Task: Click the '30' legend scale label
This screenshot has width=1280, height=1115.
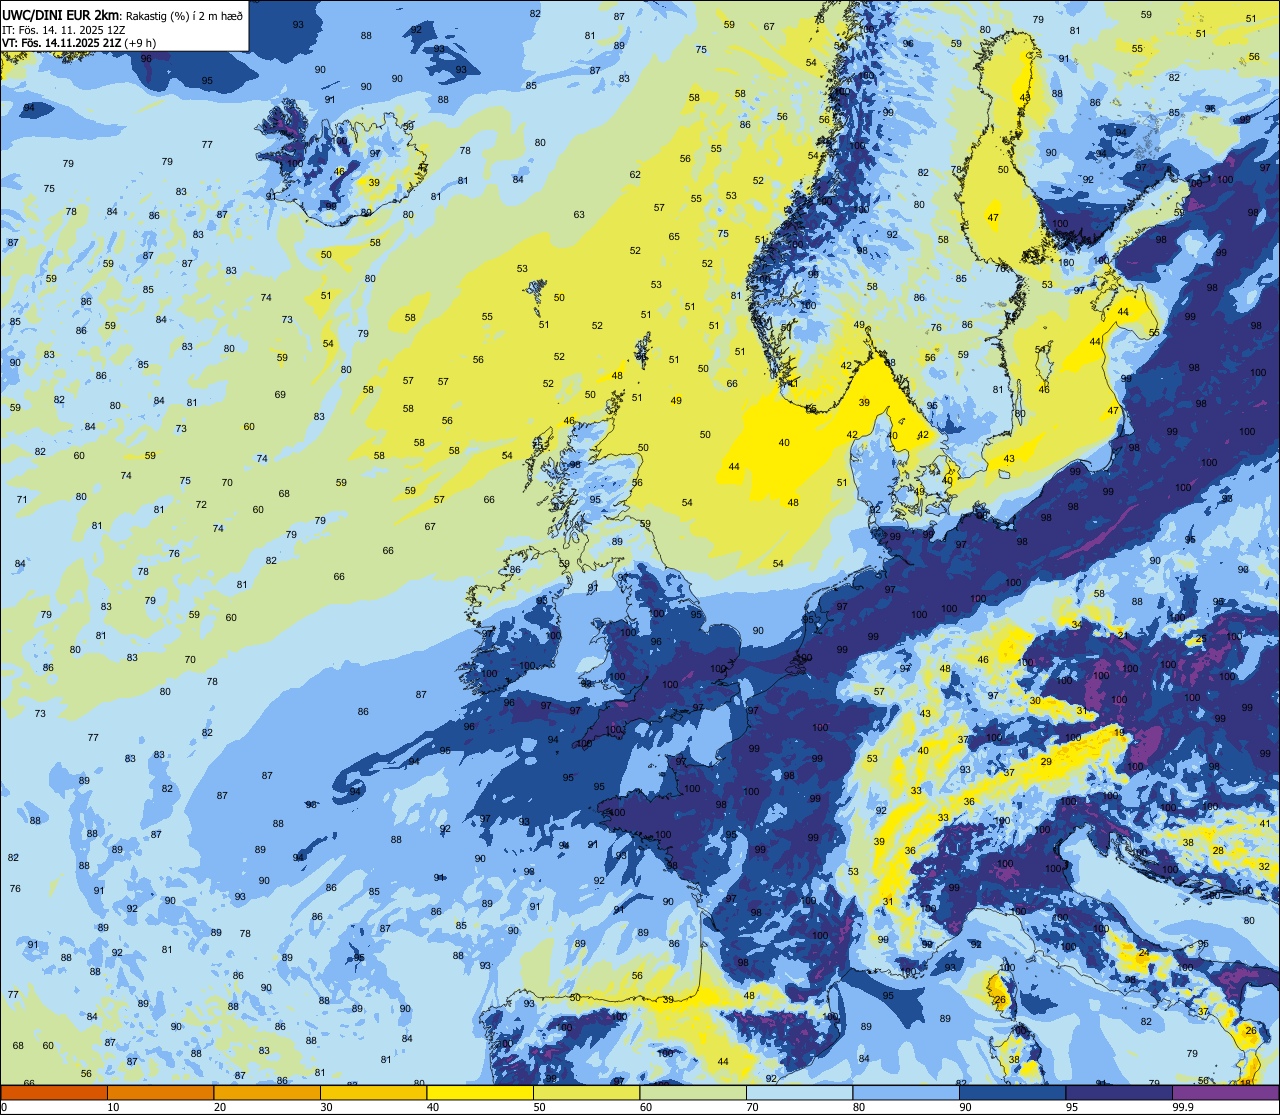Action: [x=326, y=1107]
